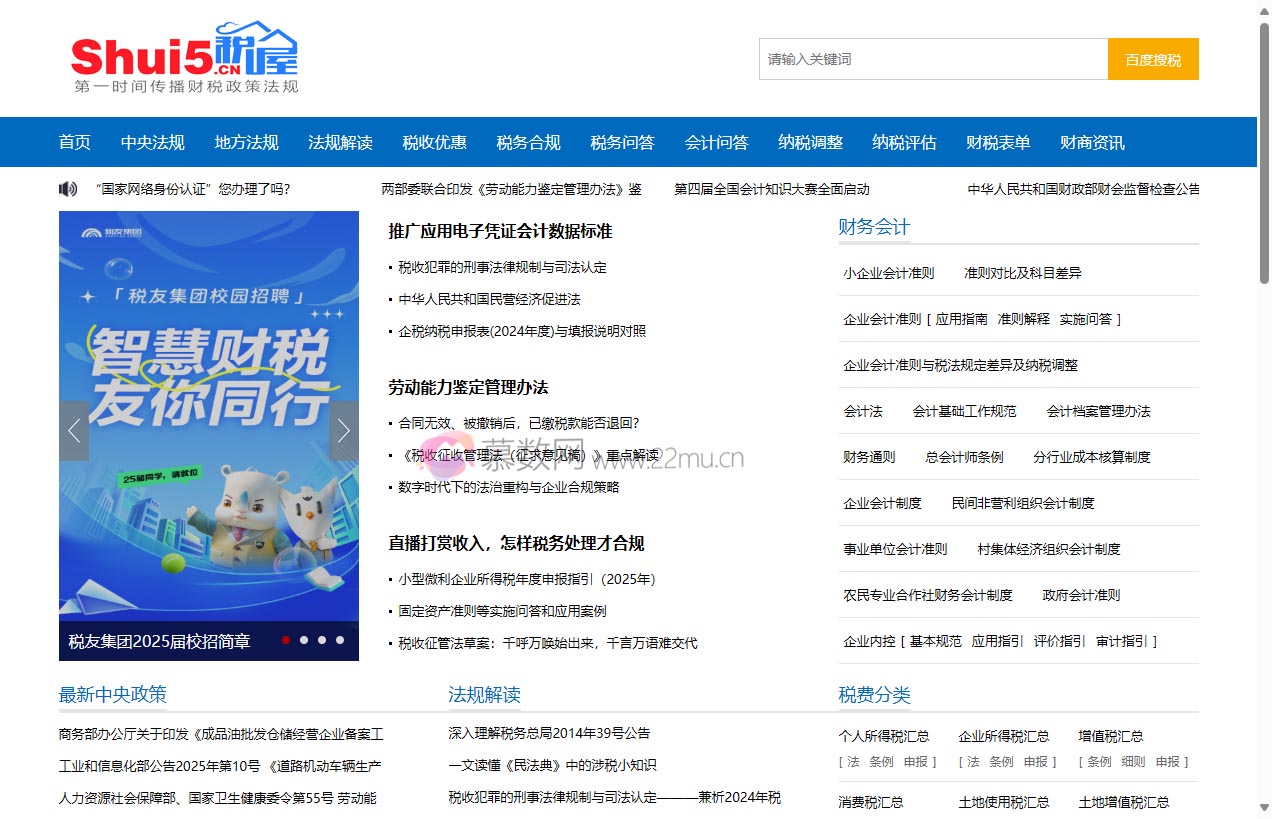Select the first red carousel dot
This screenshot has width=1272, height=819.
(x=286, y=640)
